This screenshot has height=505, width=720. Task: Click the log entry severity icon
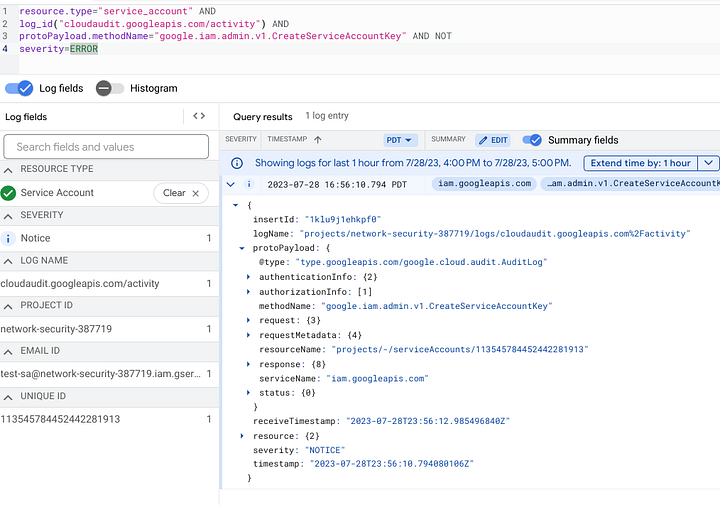(249, 184)
